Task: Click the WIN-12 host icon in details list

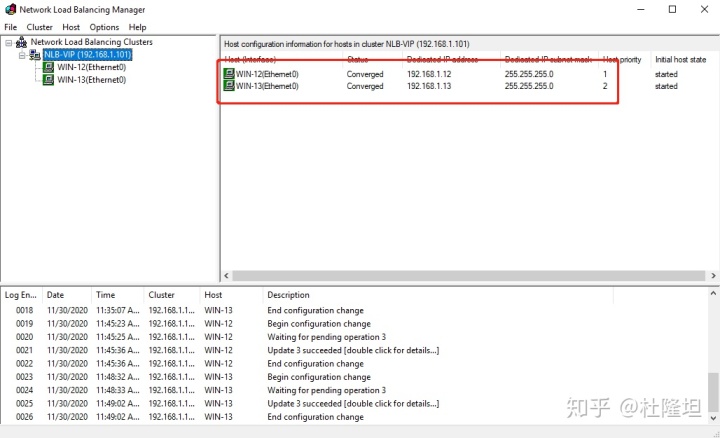Action: pyautogui.click(x=229, y=73)
